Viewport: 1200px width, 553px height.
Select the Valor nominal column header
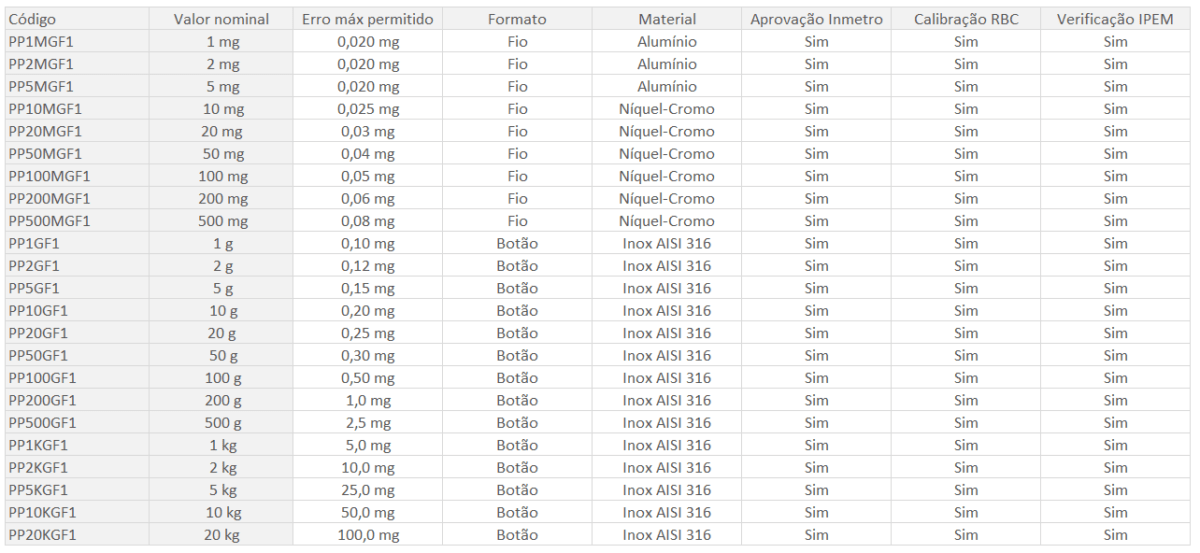pyautogui.click(x=221, y=19)
